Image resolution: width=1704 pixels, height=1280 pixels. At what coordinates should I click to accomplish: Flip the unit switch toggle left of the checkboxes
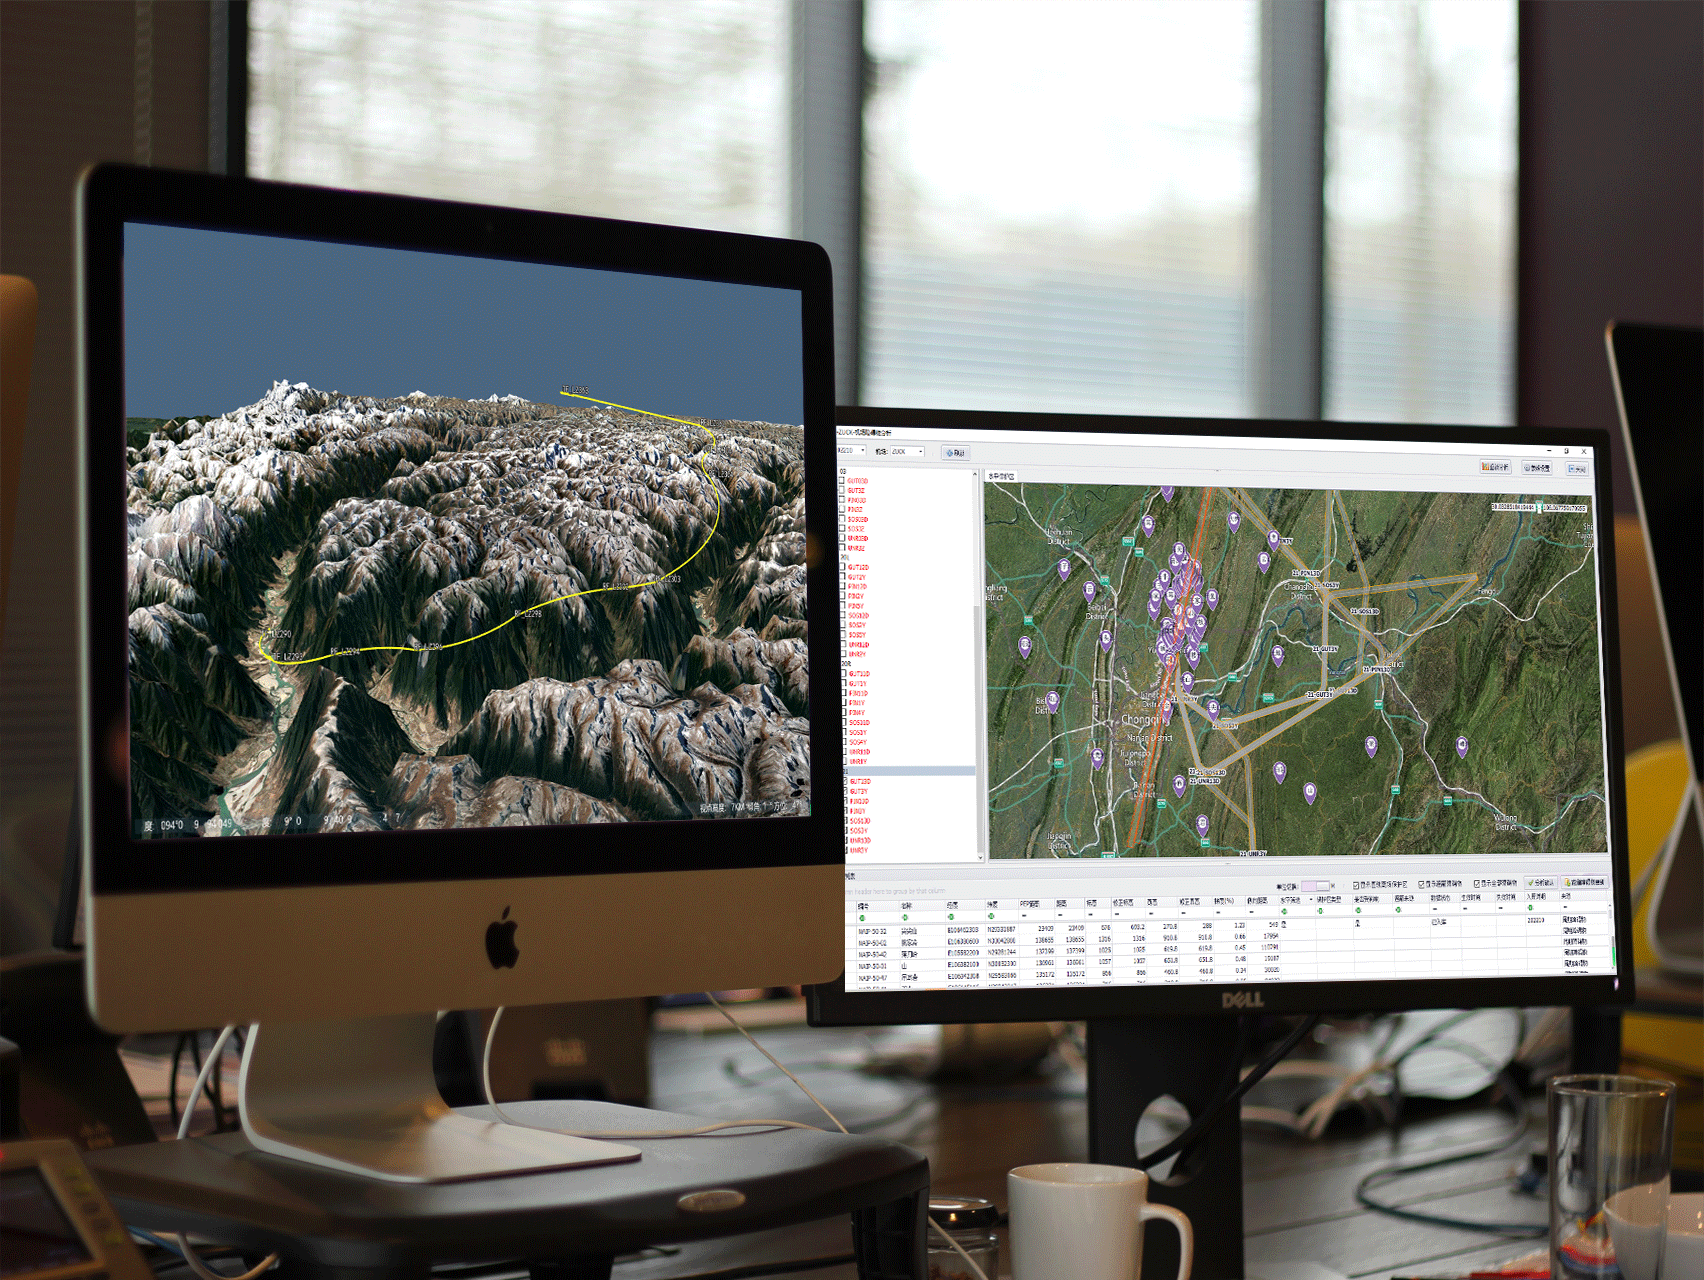pos(1316,886)
